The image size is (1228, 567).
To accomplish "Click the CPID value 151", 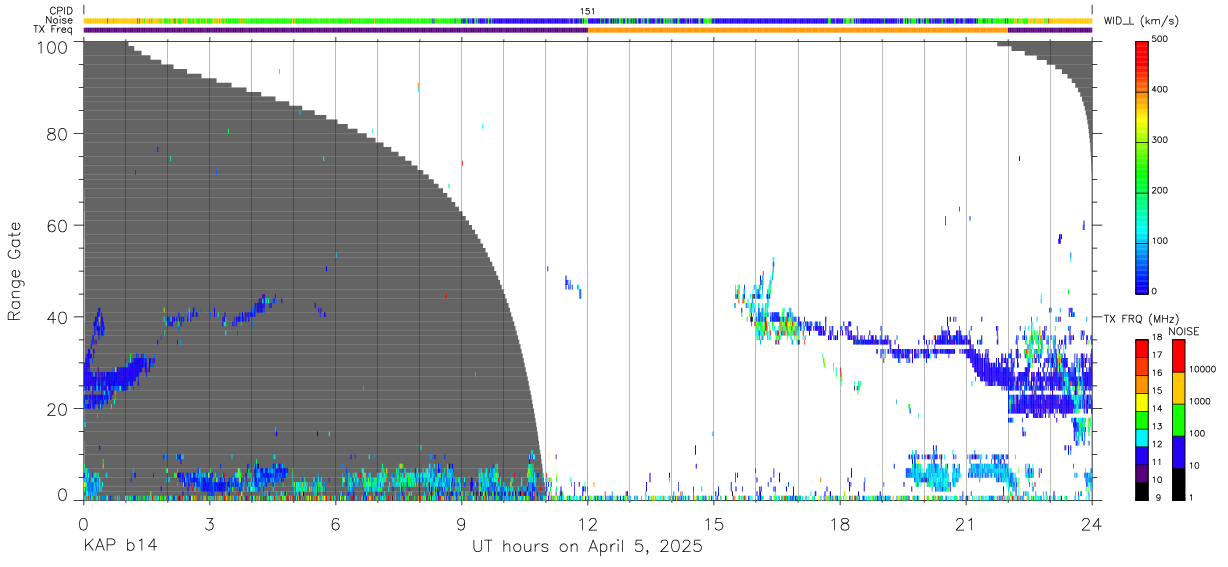I will [x=587, y=11].
